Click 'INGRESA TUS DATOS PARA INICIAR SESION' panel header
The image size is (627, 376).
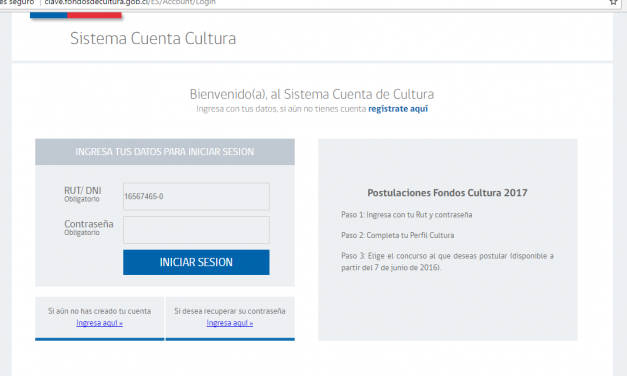165,152
